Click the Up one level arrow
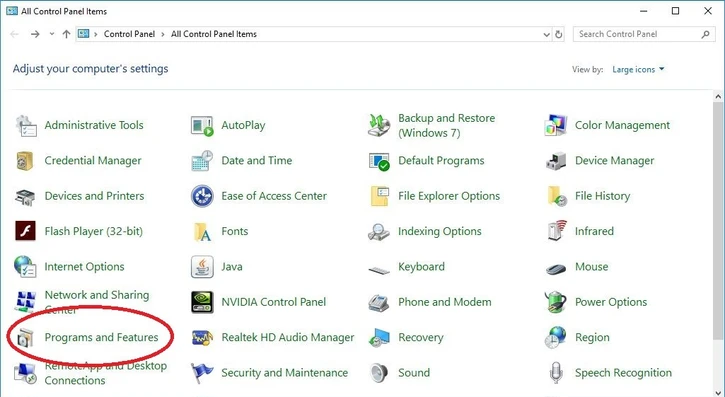The image size is (725, 397). pos(67,34)
